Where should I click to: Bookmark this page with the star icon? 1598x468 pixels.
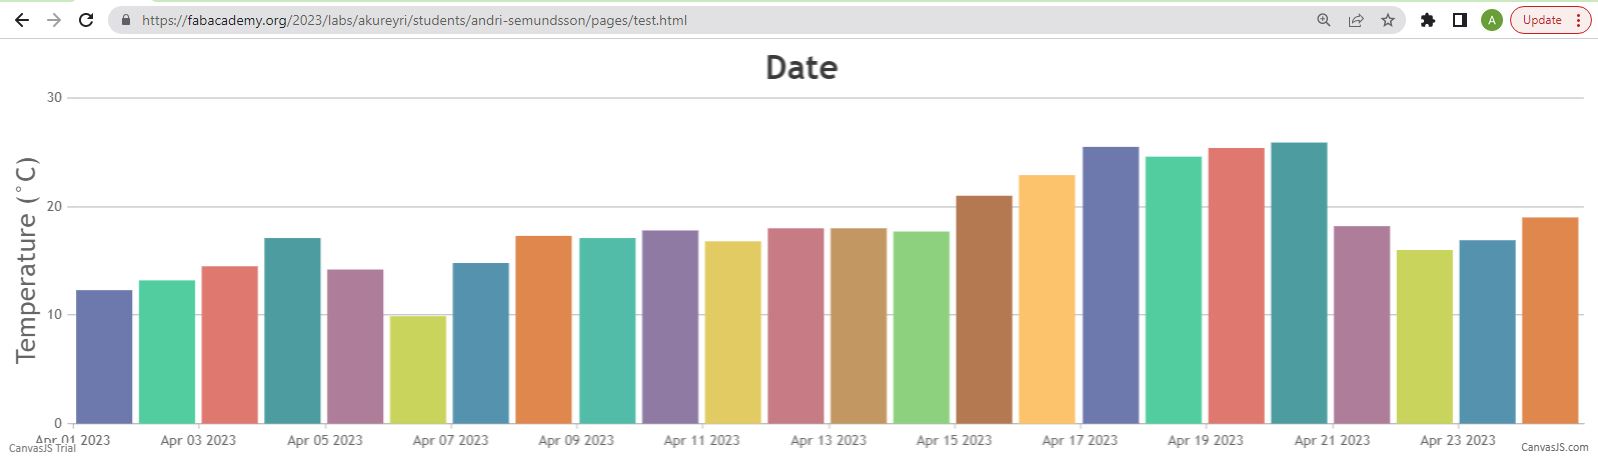pos(1388,20)
